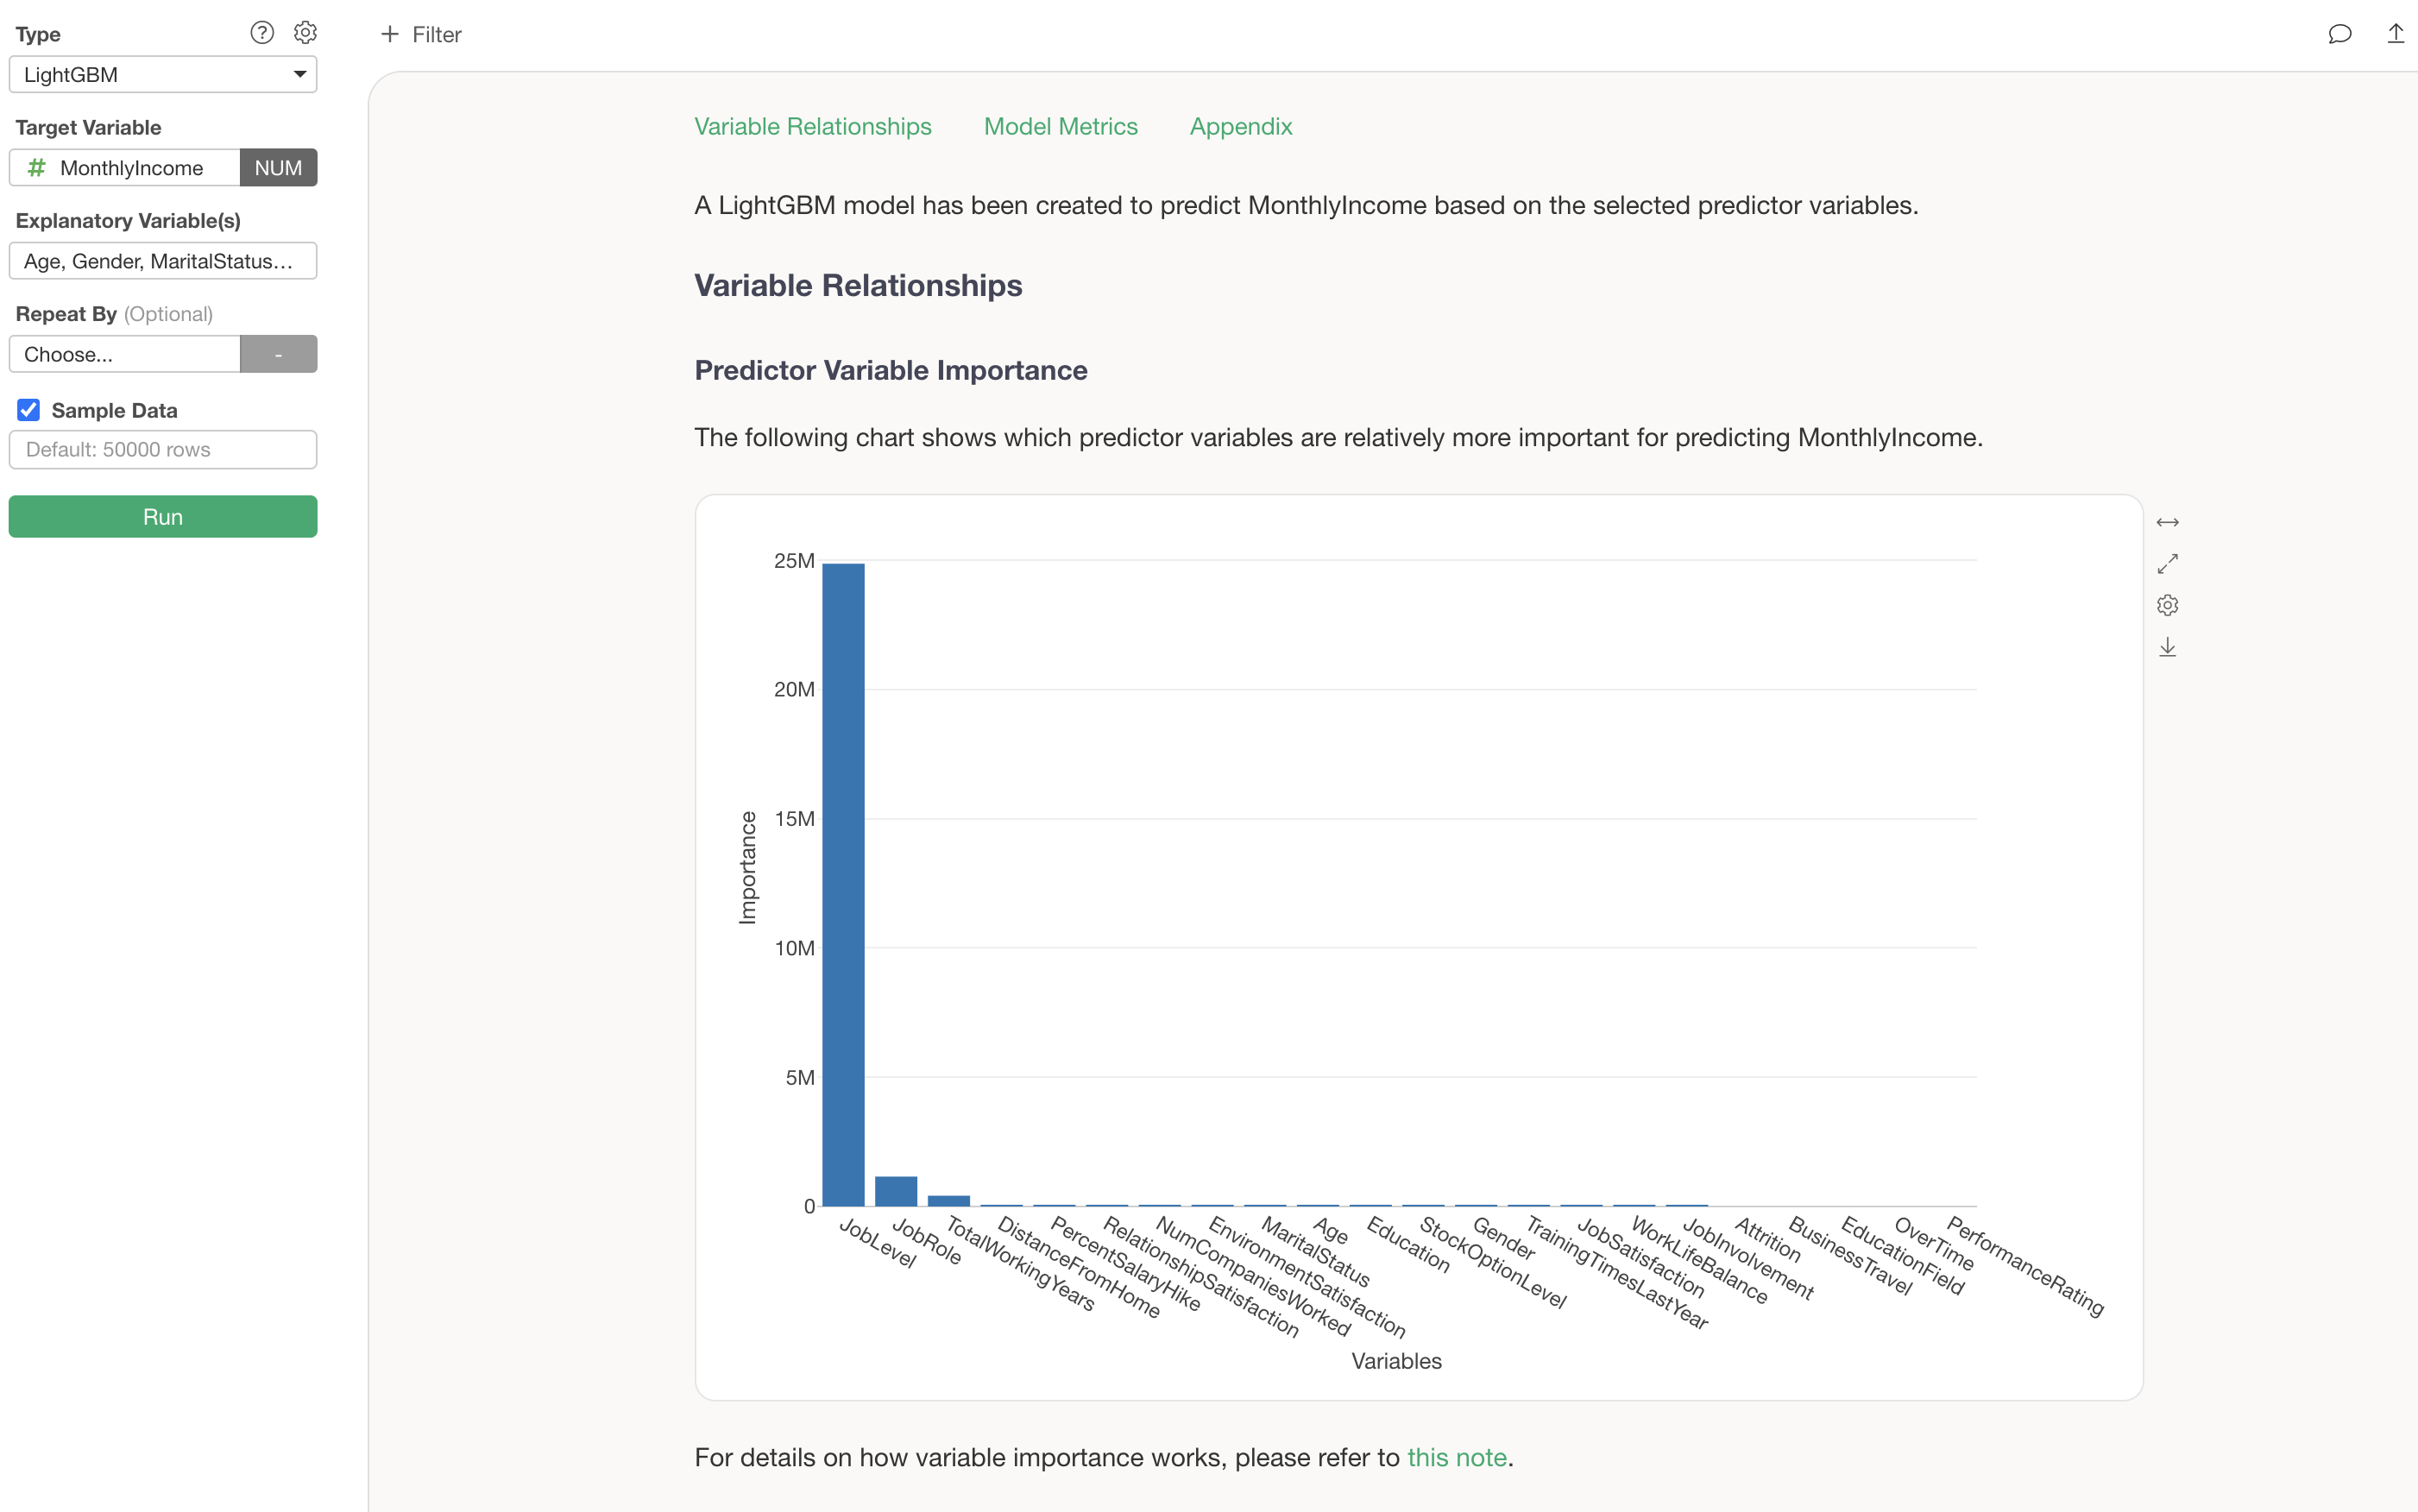The height and width of the screenshot is (1512, 2418).
Task: Jump to Model Metrics section
Action: pyautogui.click(x=1060, y=127)
